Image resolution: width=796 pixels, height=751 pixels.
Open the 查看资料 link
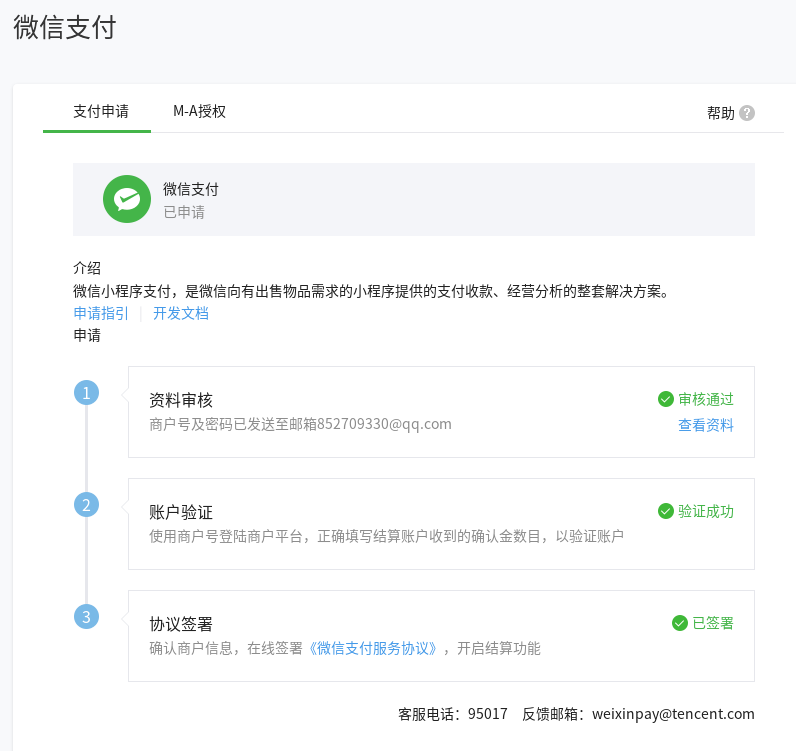pos(706,425)
